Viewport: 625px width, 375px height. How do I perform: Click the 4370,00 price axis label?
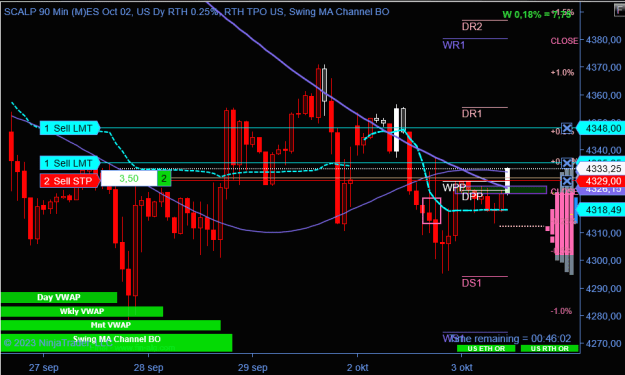603,67
